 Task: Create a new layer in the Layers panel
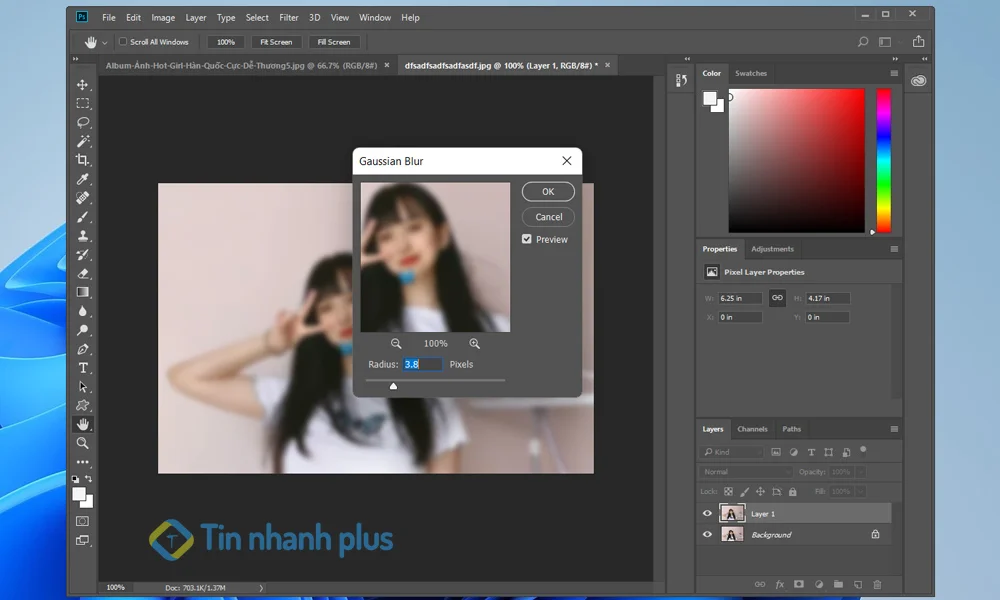(x=858, y=584)
